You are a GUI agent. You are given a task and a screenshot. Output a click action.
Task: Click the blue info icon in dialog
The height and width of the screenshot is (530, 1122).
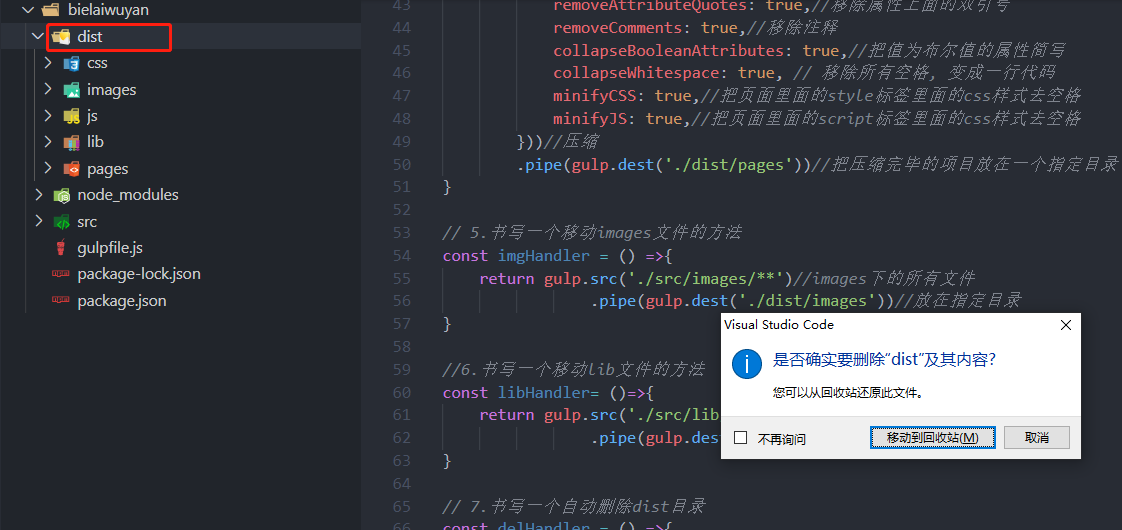pos(746,364)
